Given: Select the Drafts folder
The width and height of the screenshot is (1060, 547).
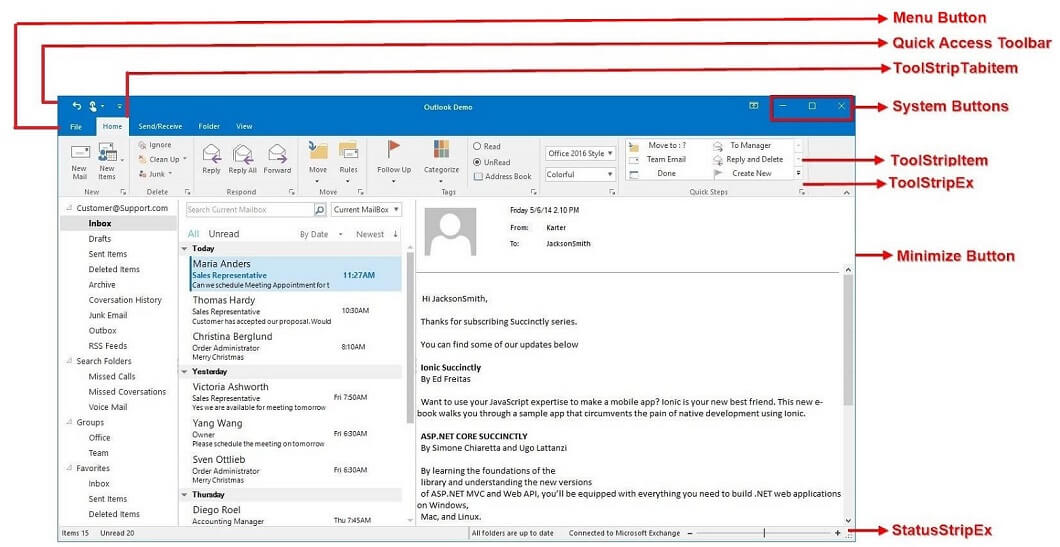Looking at the screenshot, I should click(99, 239).
